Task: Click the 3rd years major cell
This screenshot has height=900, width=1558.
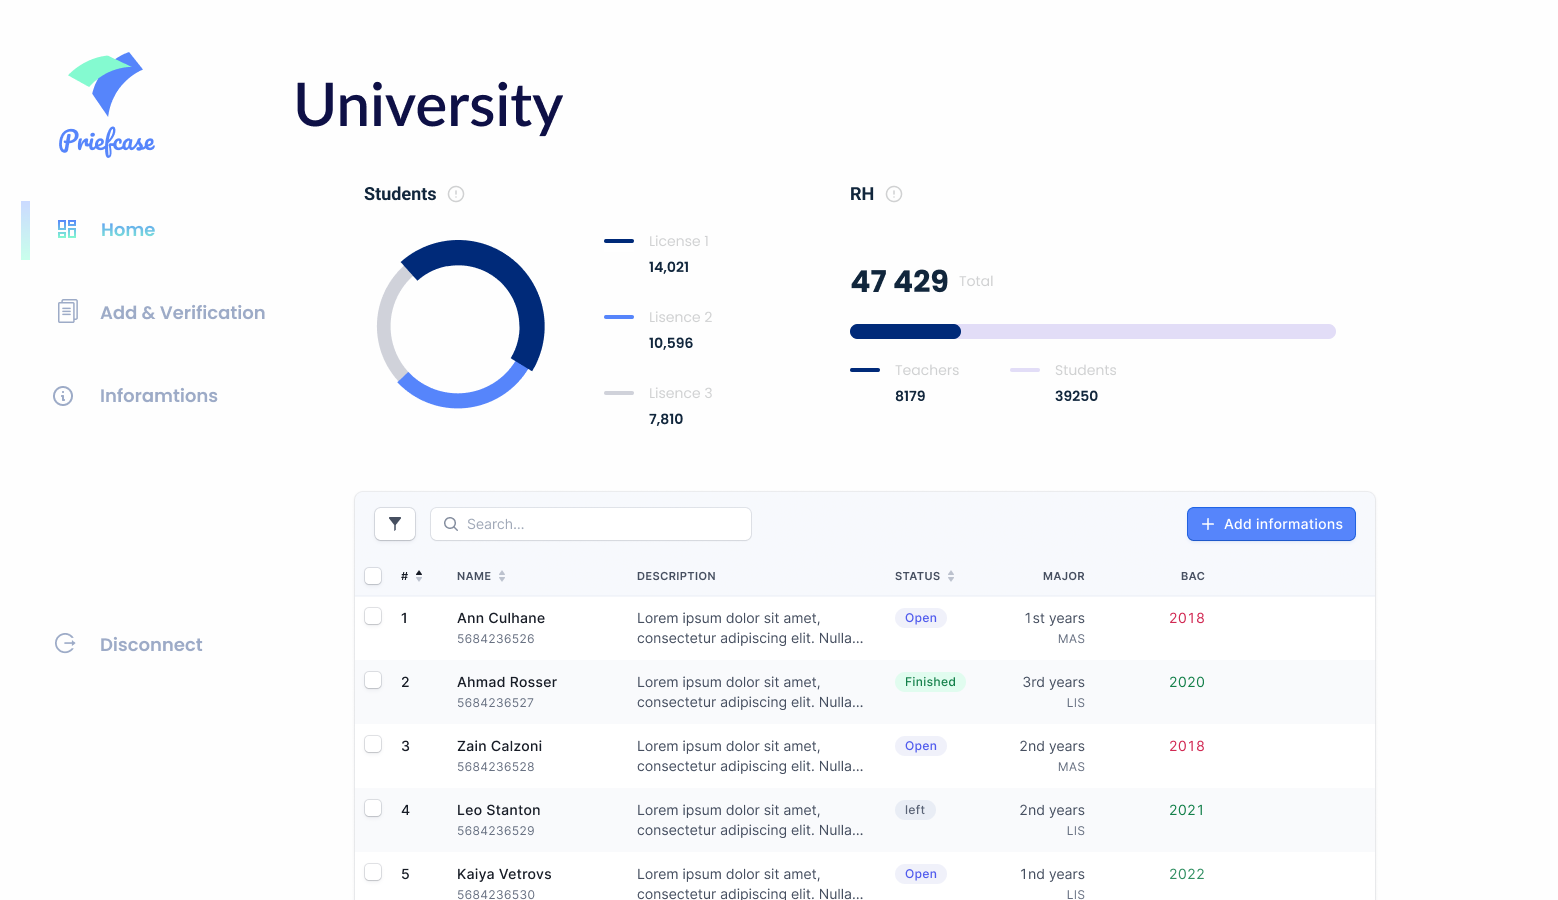Action: point(1053,682)
